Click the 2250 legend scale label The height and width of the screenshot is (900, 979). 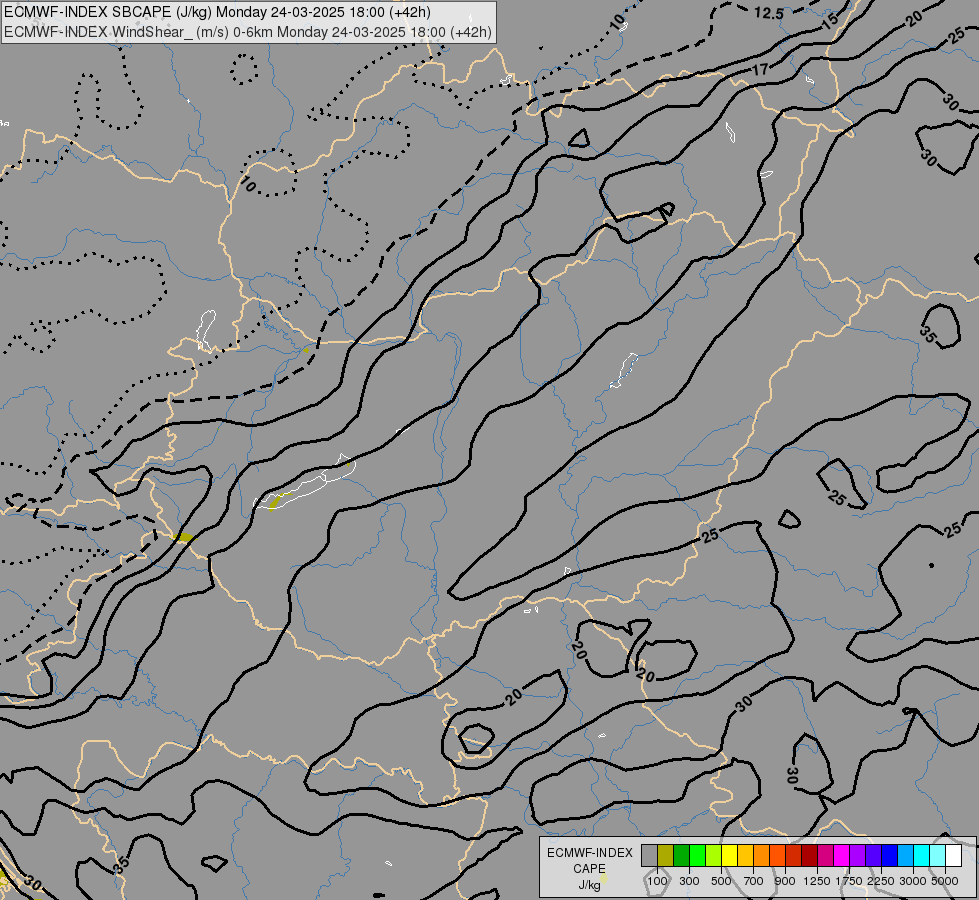[881, 881]
